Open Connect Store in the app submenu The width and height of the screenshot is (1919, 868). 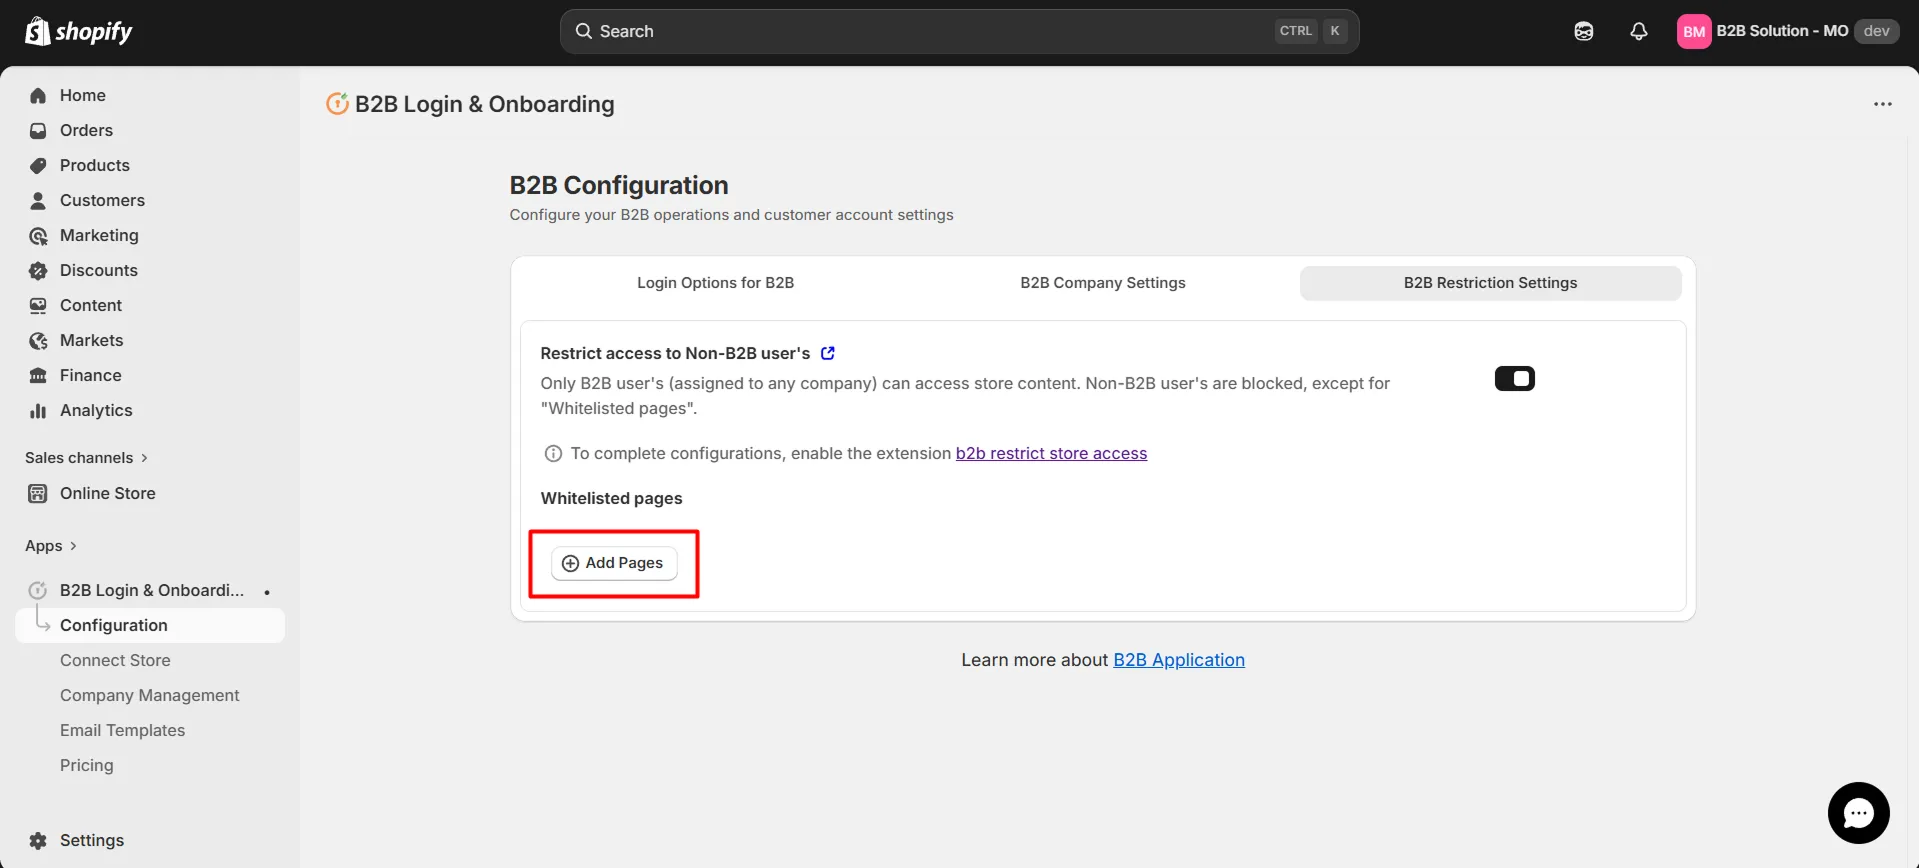click(x=115, y=660)
